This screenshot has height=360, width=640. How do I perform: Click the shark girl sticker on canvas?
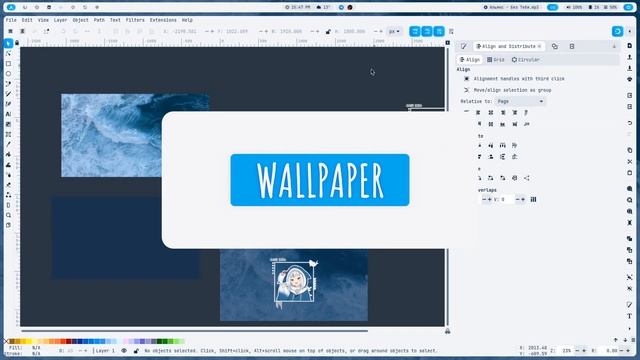pyautogui.click(x=295, y=283)
